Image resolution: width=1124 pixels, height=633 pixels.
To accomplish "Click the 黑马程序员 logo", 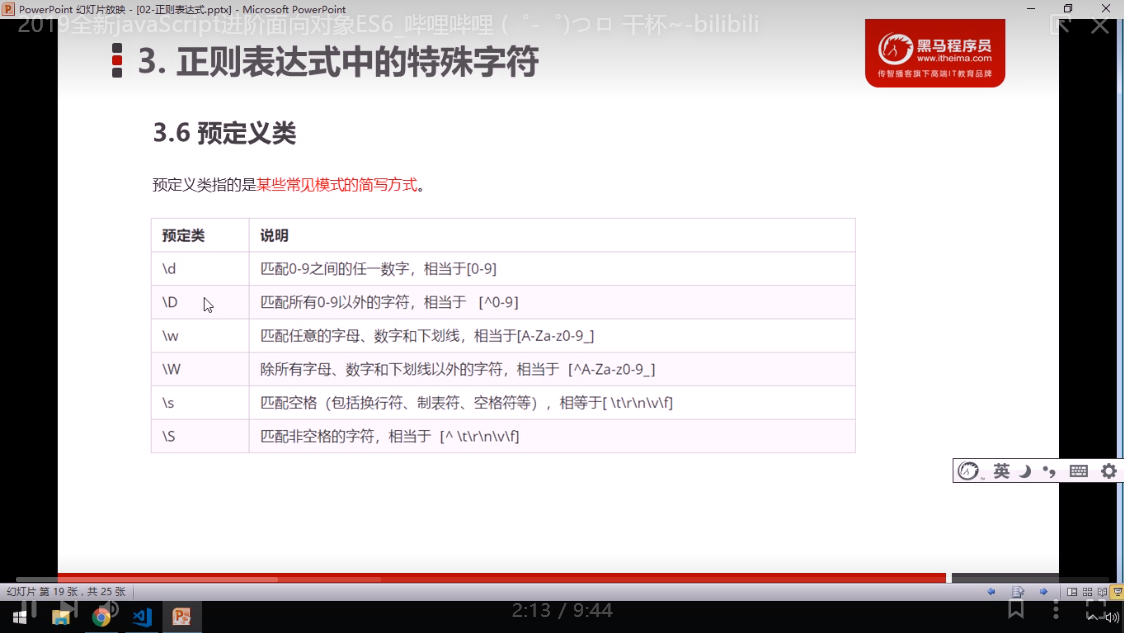I will coord(935,53).
